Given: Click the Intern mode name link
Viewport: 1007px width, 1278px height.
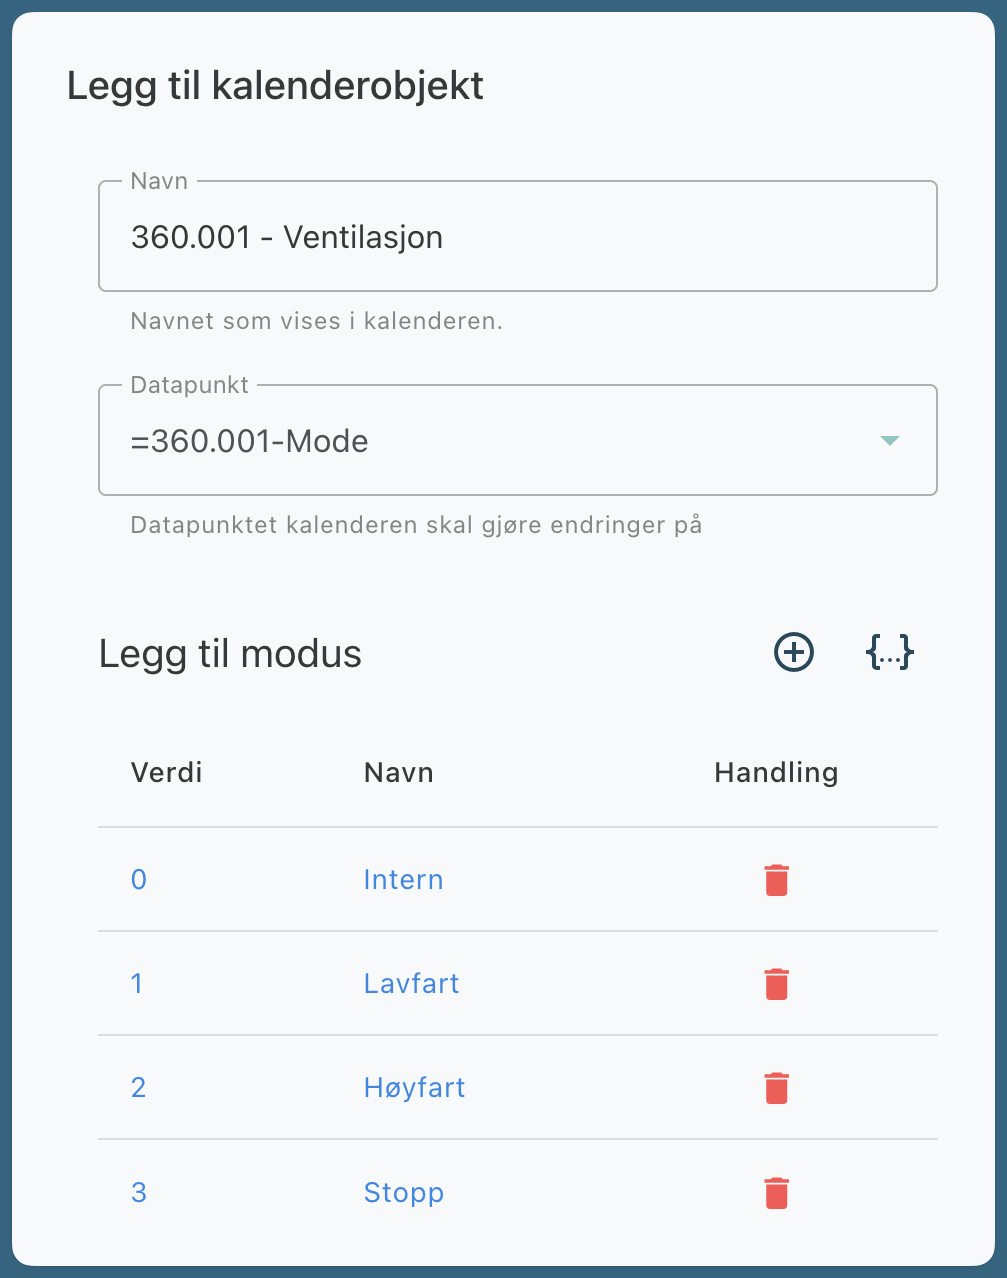Looking at the screenshot, I should 403,880.
